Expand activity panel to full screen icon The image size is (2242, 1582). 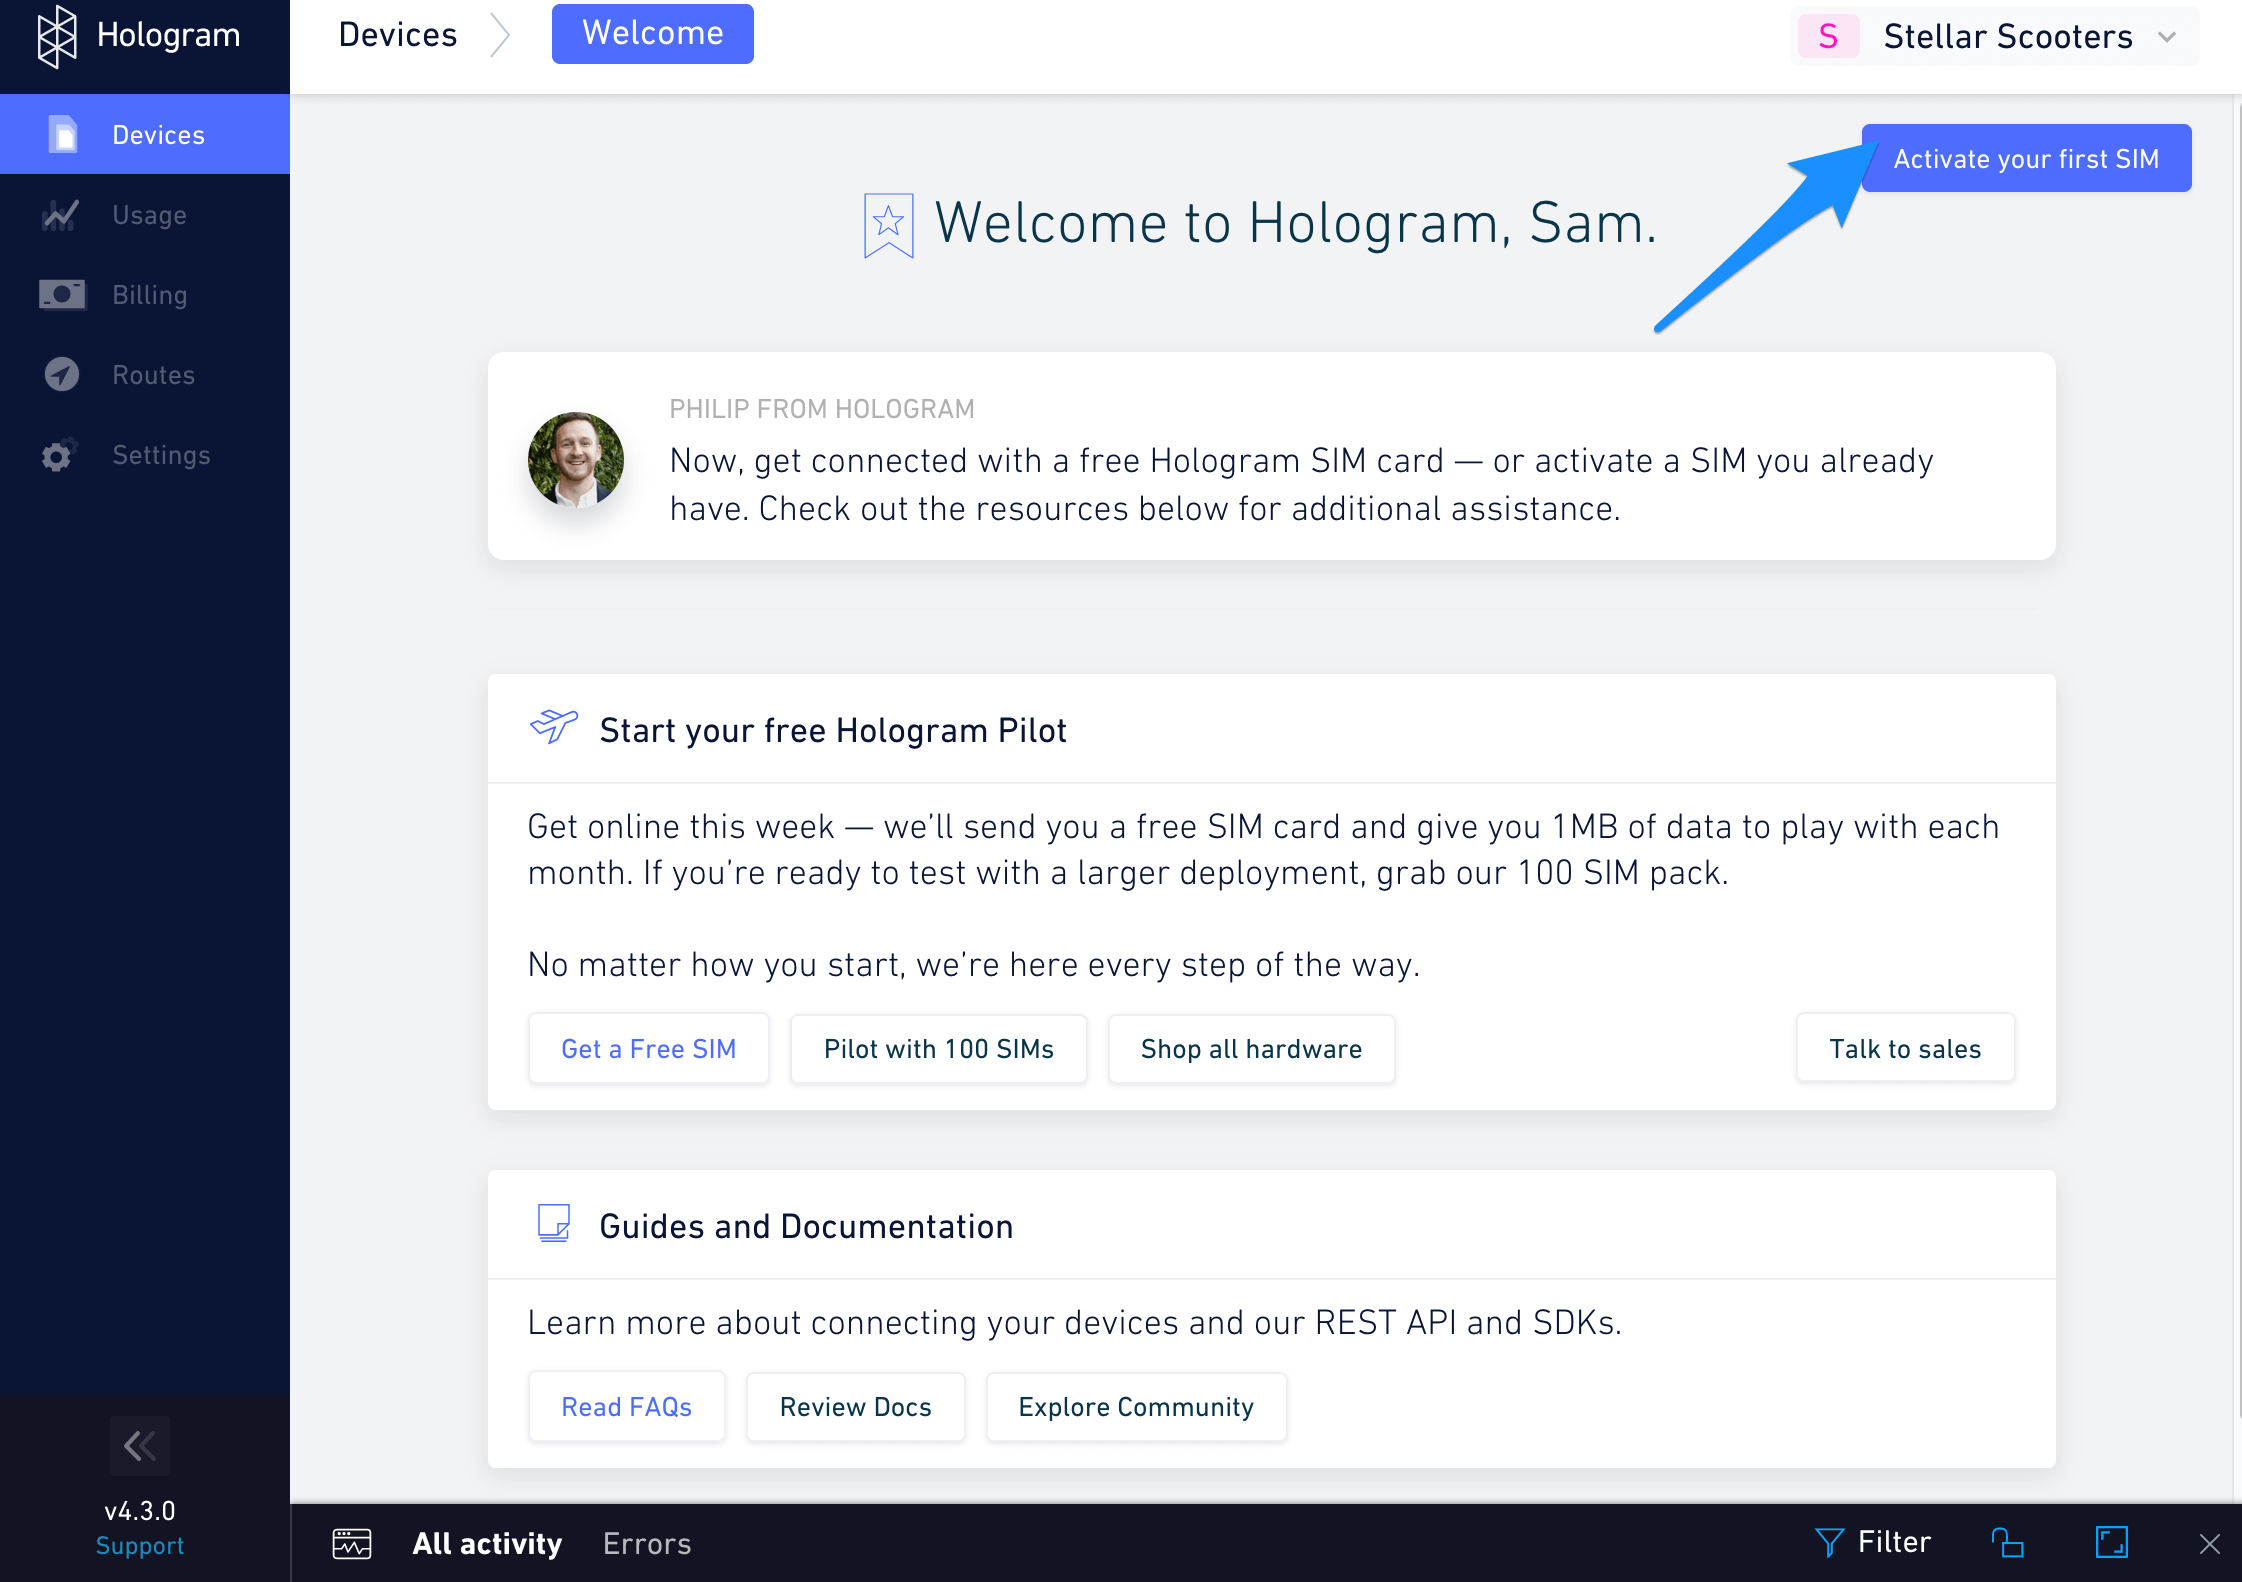(2112, 1542)
